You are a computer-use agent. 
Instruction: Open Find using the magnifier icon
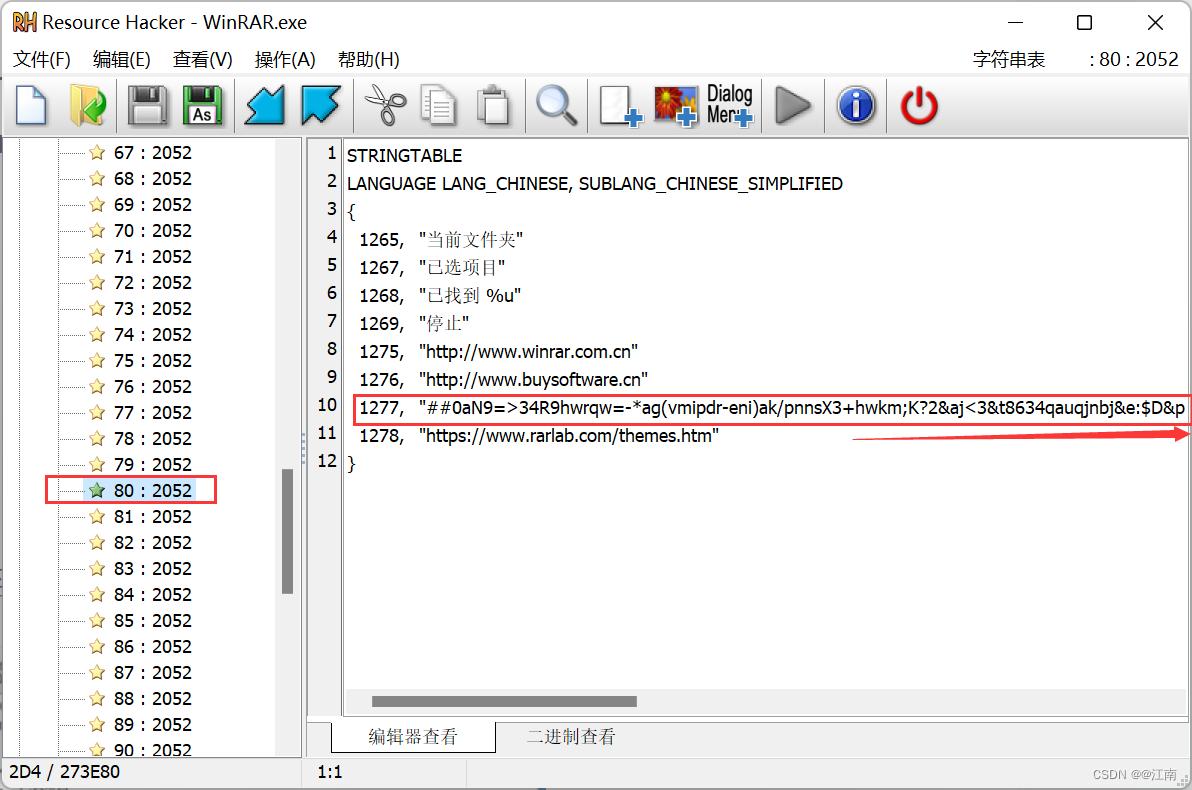click(556, 105)
